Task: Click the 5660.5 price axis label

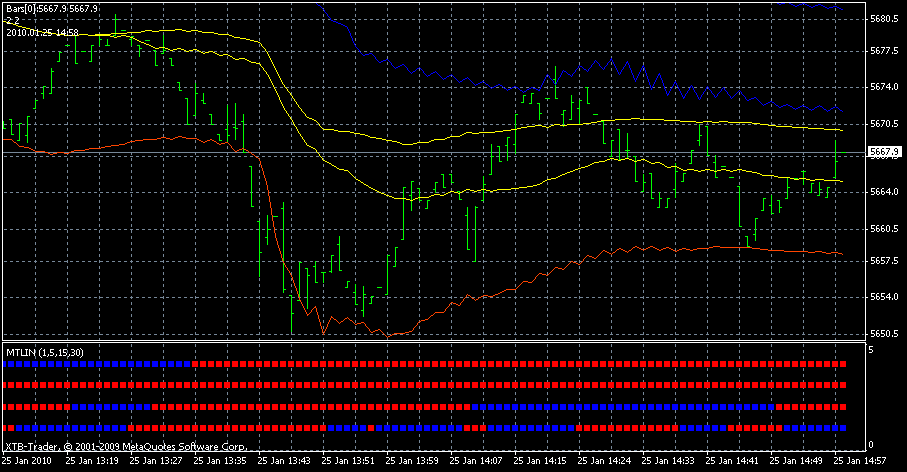Action: [884, 228]
